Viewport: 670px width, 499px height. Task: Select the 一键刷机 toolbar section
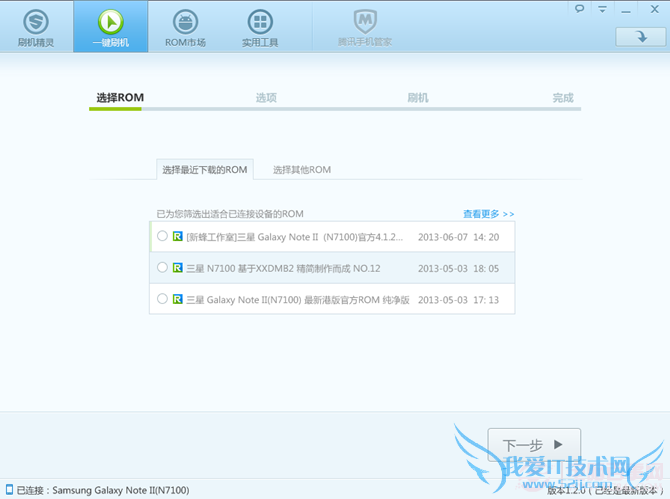coord(111,27)
